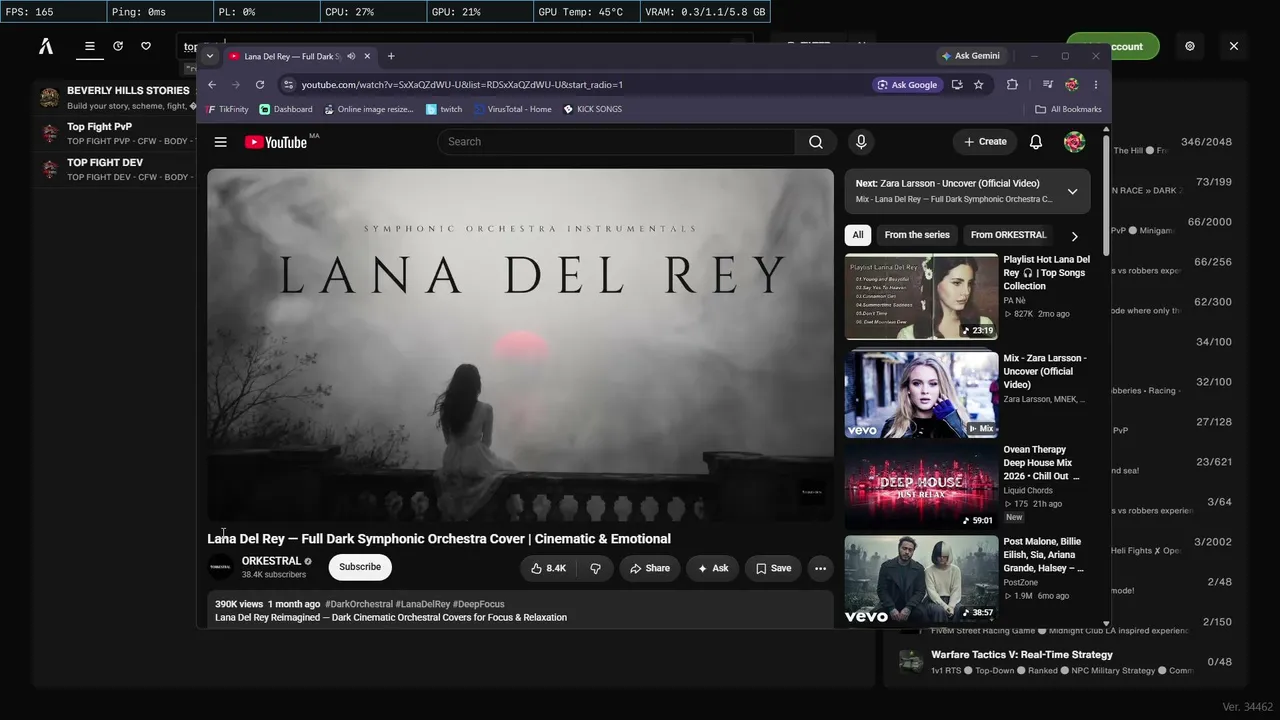Open the history clock icon in the launcher
Viewport: 1280px width, 720px height.
click(118, 46)
